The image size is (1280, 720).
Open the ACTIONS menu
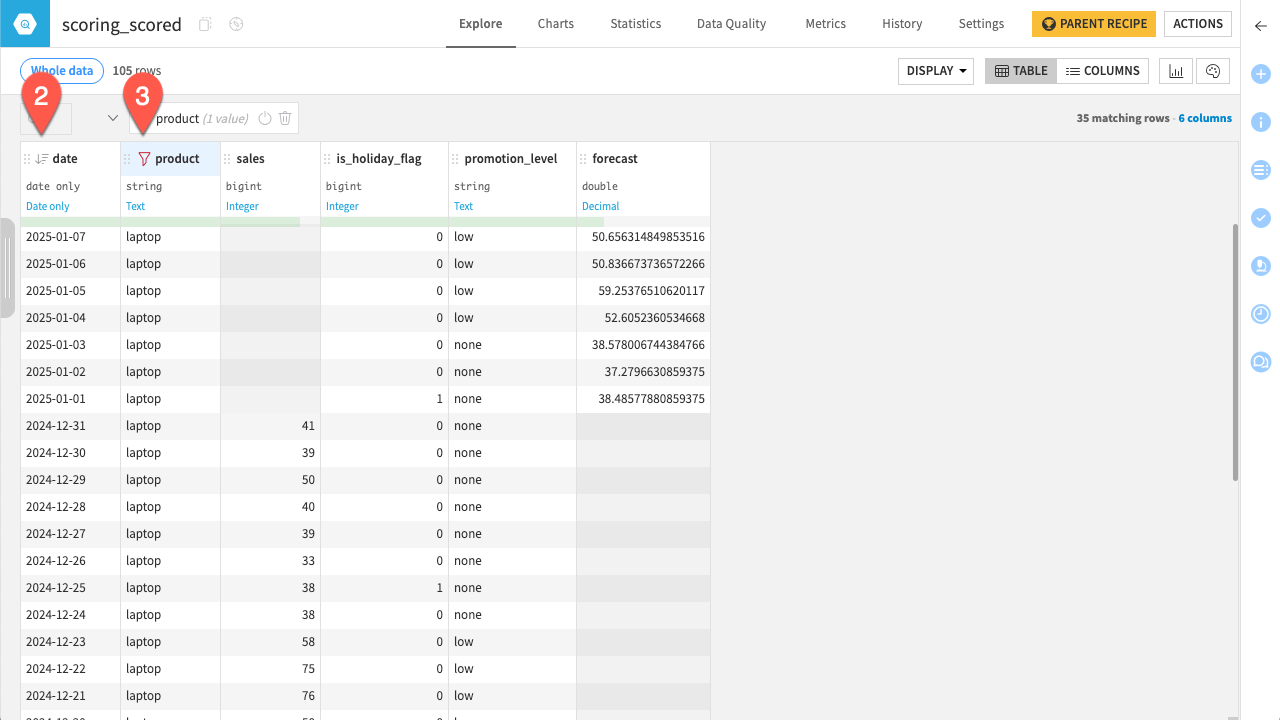pyautogui.click(x=1197, y=23)
